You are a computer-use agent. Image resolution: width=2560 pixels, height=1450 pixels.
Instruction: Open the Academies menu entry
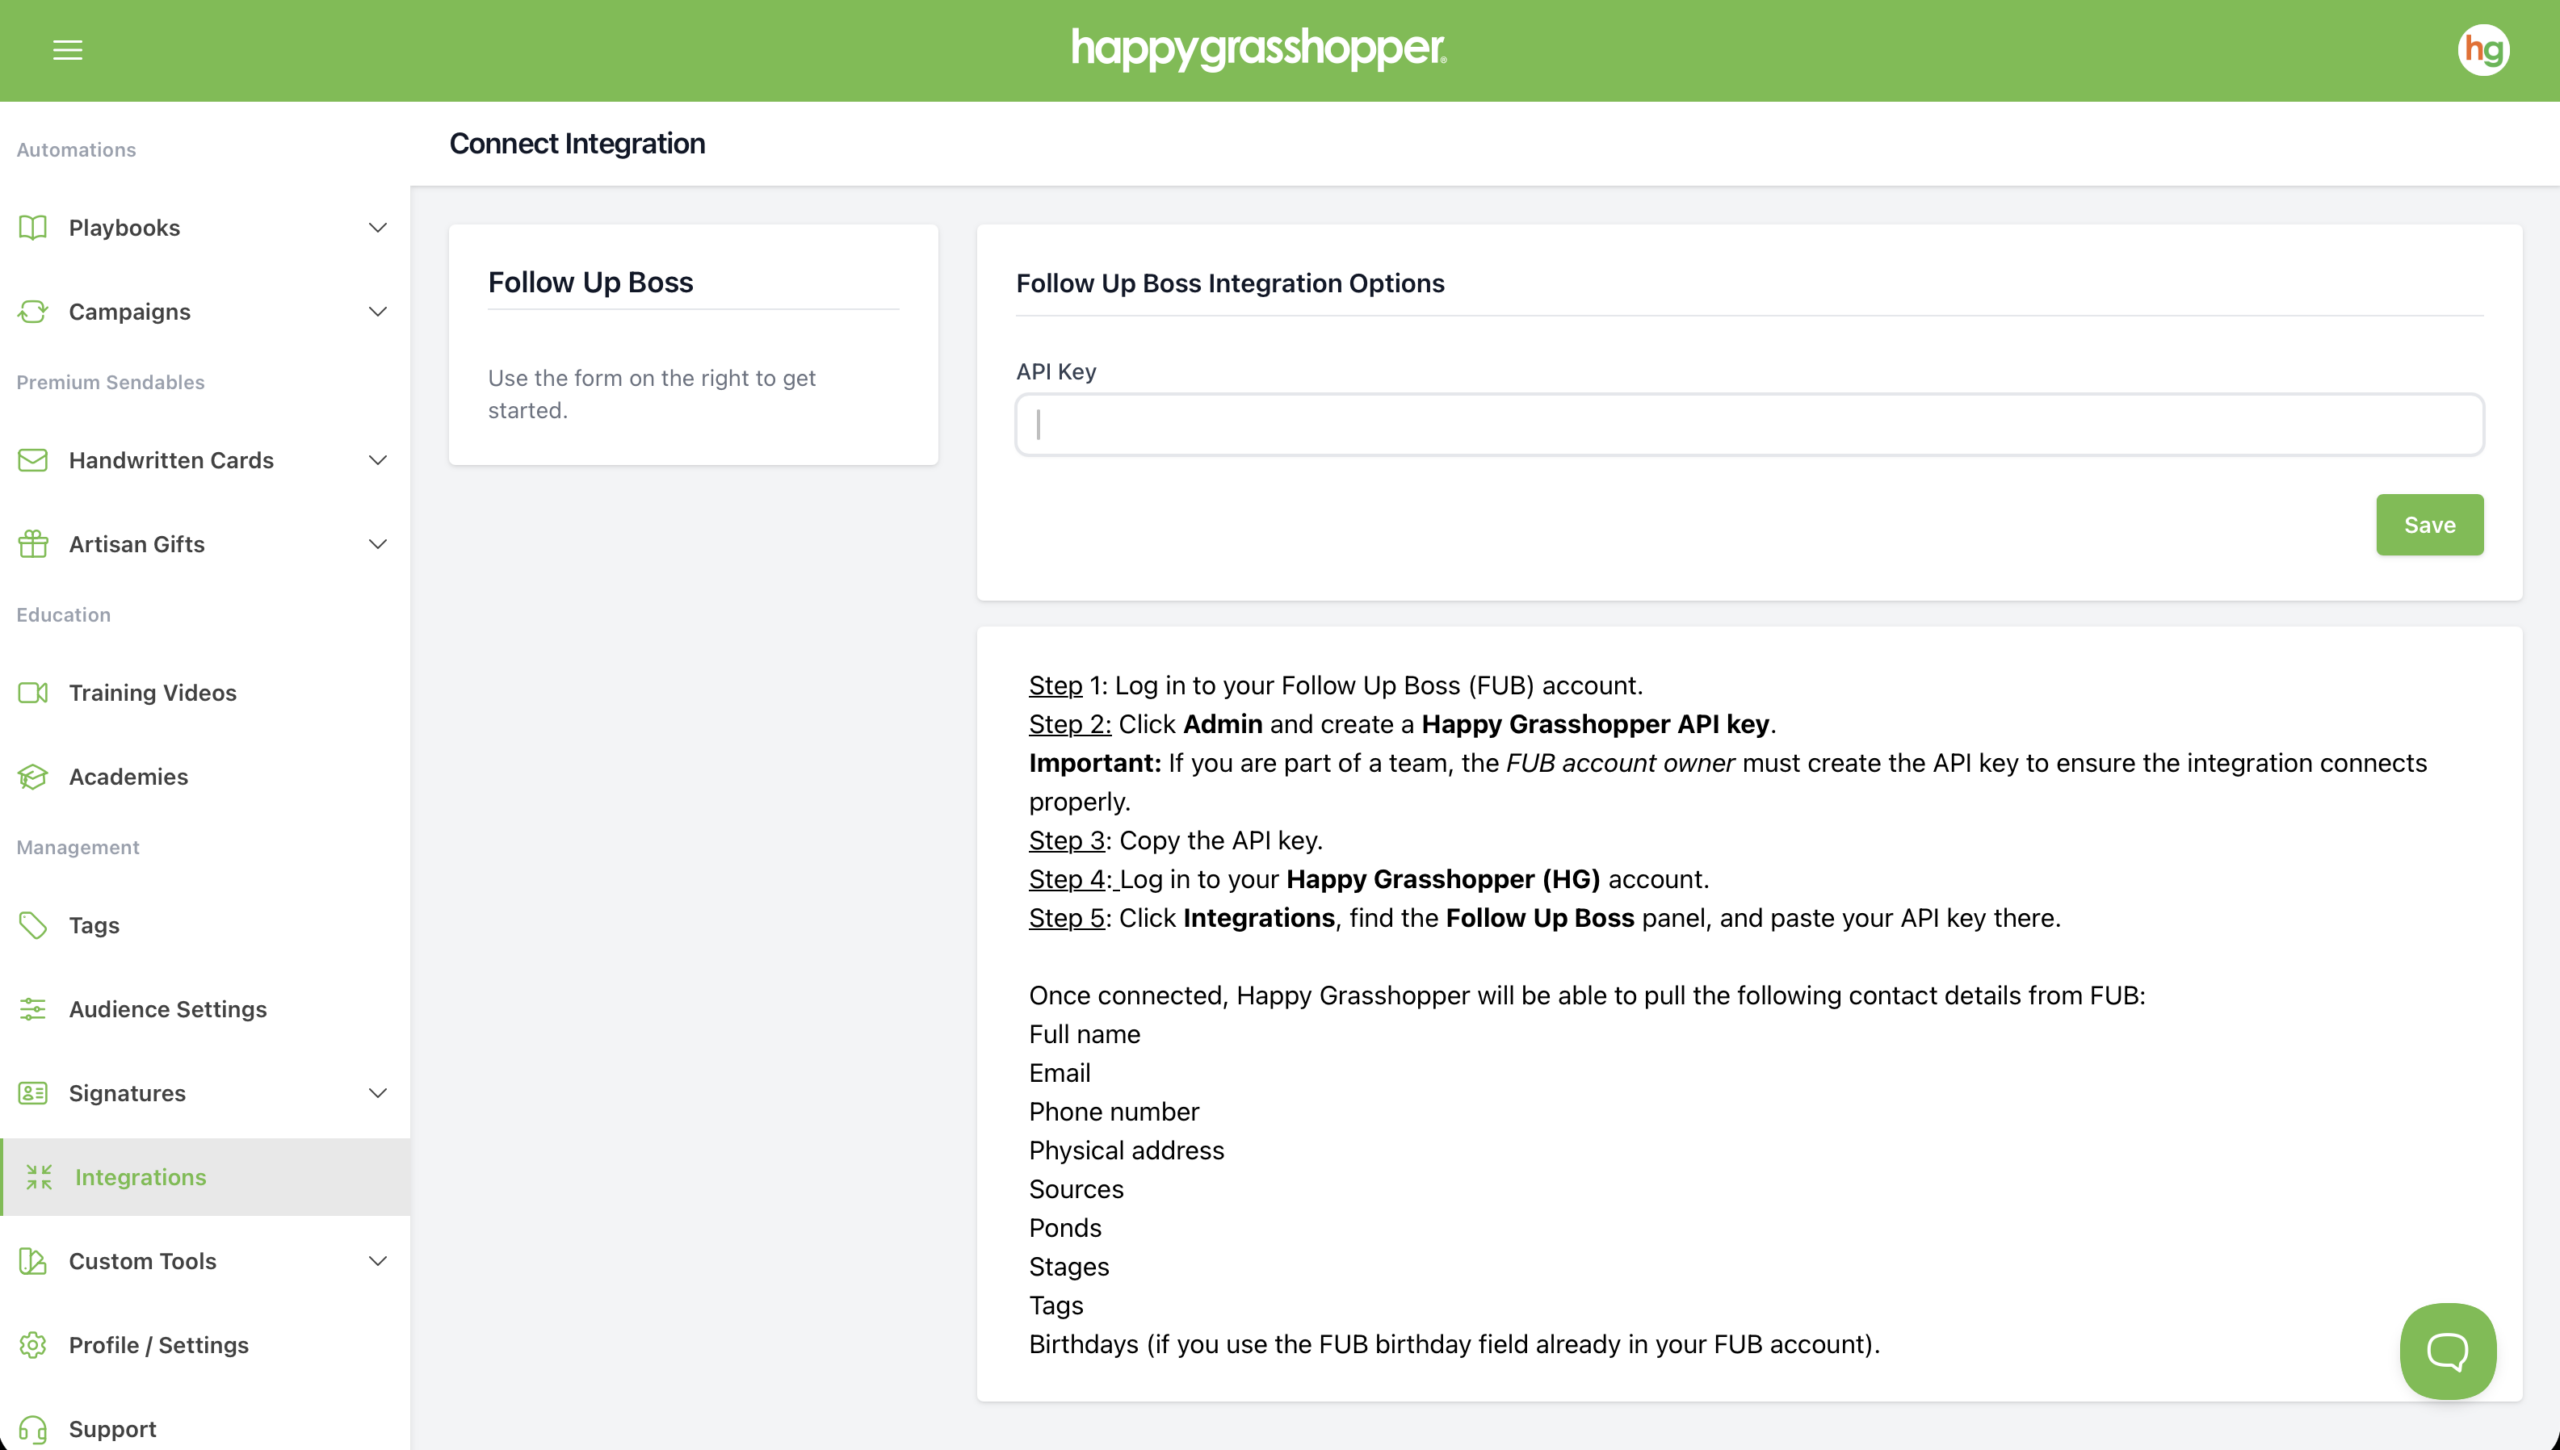128,776
